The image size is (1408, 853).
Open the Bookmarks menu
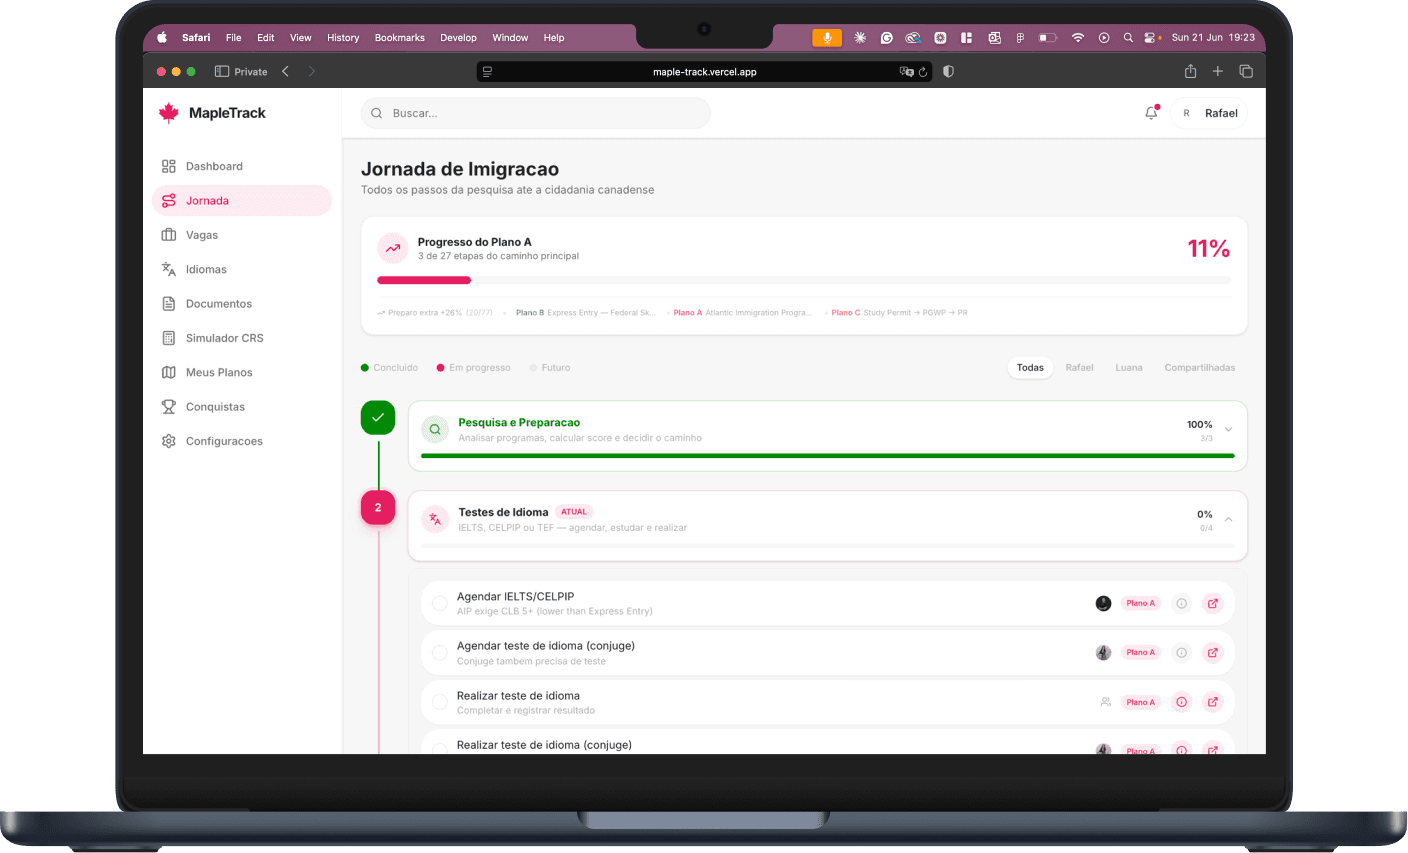click(400, 38)
